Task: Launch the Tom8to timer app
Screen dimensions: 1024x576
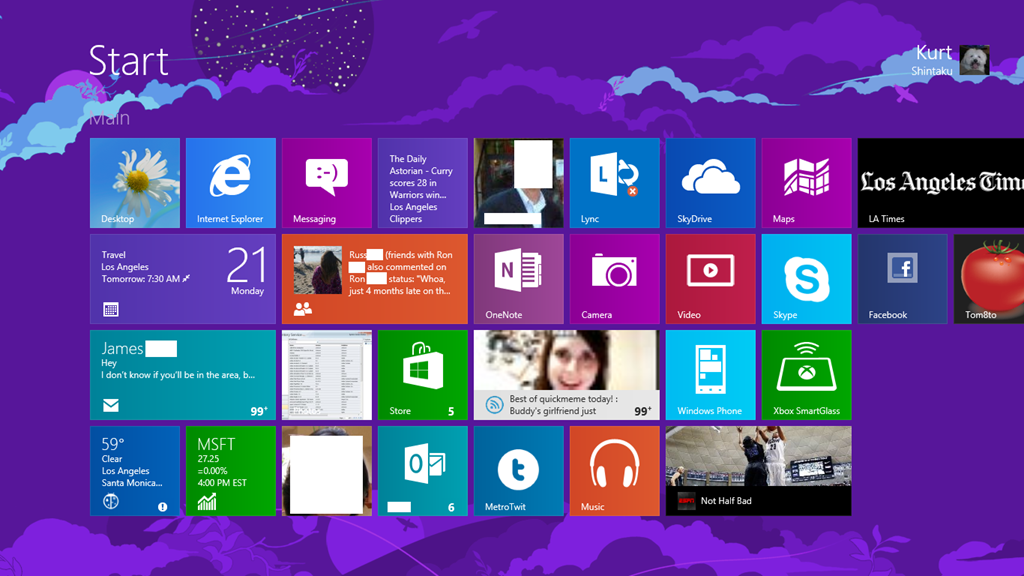Action: click(x=988, y=279)
